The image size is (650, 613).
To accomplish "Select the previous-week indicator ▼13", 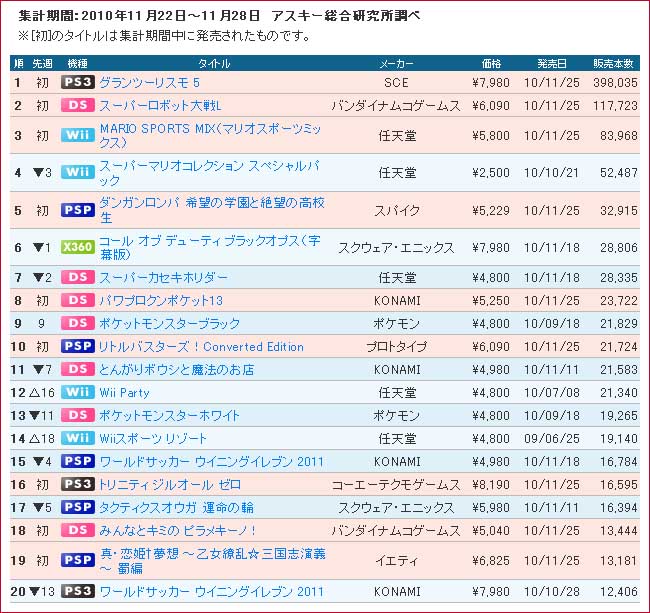I will click(42, 591).
